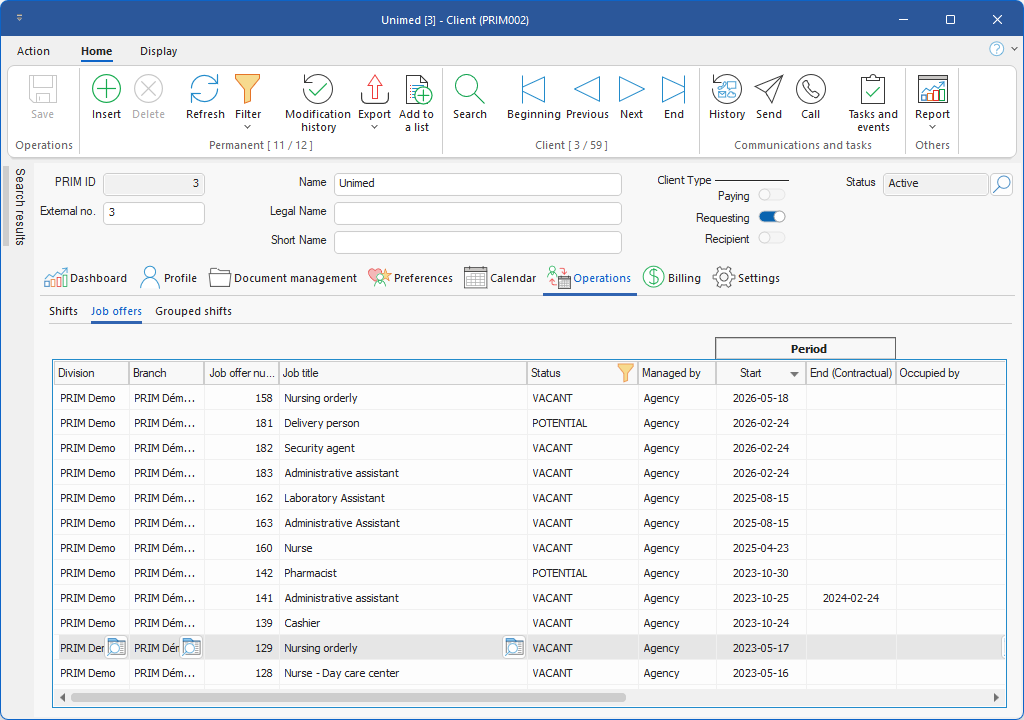Refresh the client record

tap(205, 90)
